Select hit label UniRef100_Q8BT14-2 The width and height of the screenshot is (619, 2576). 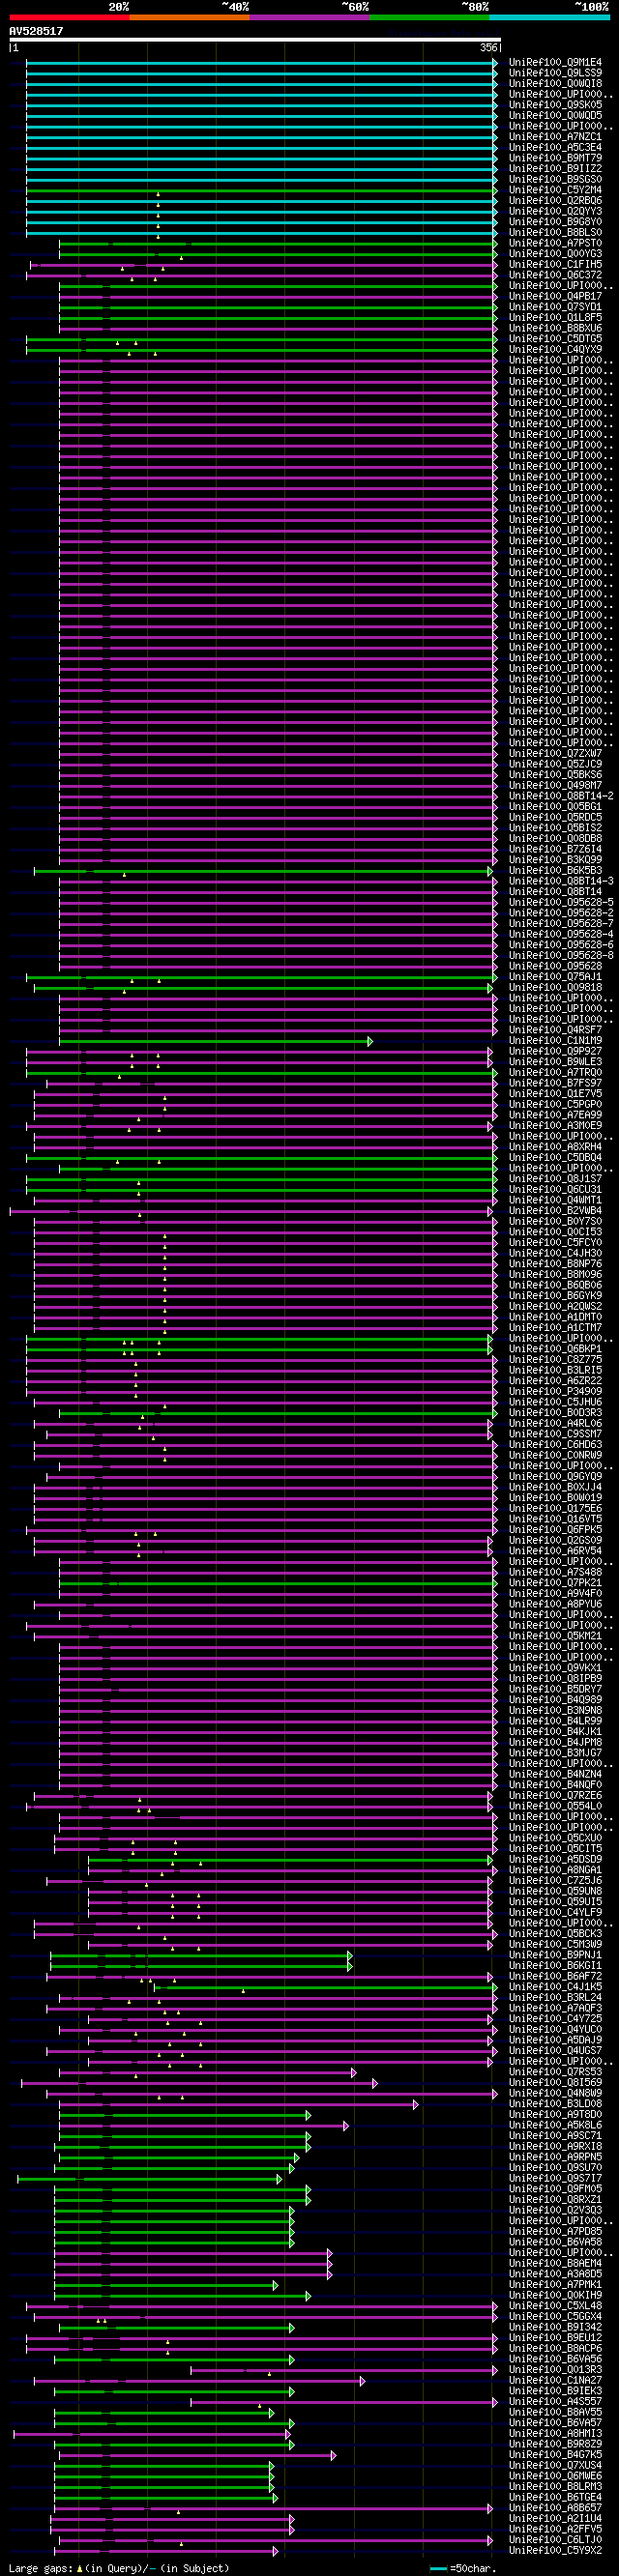[561, 796]
